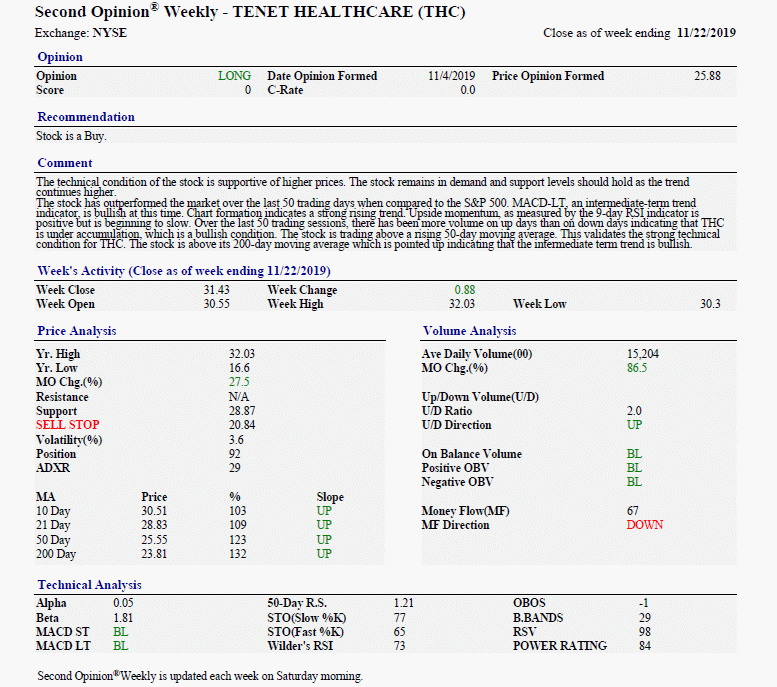Screen dimensions: 777x687
Task: Select the text Stock is a Buy.
Action: pos(71,136)
